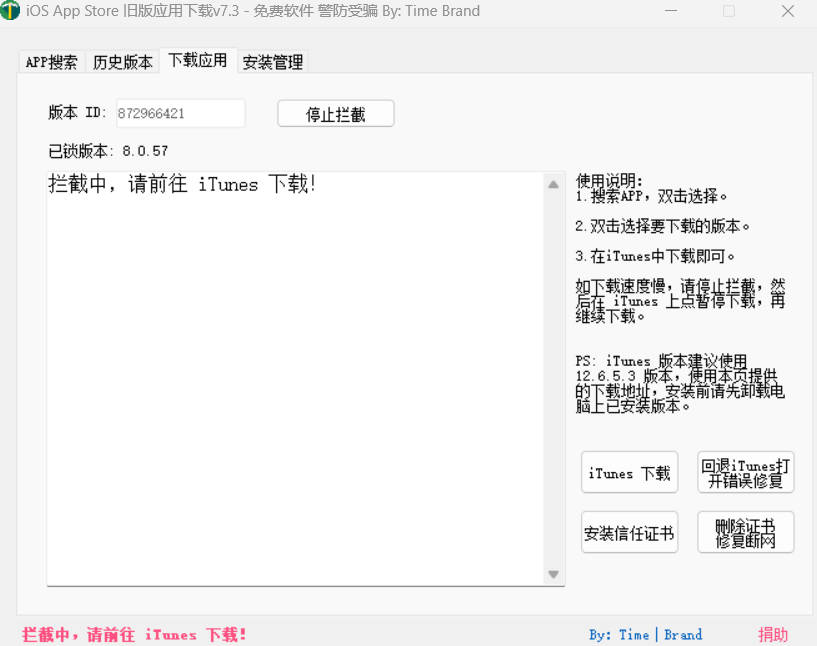Click the 删除证书修复断网 button
817x646 pixels.
pos(745,532)
